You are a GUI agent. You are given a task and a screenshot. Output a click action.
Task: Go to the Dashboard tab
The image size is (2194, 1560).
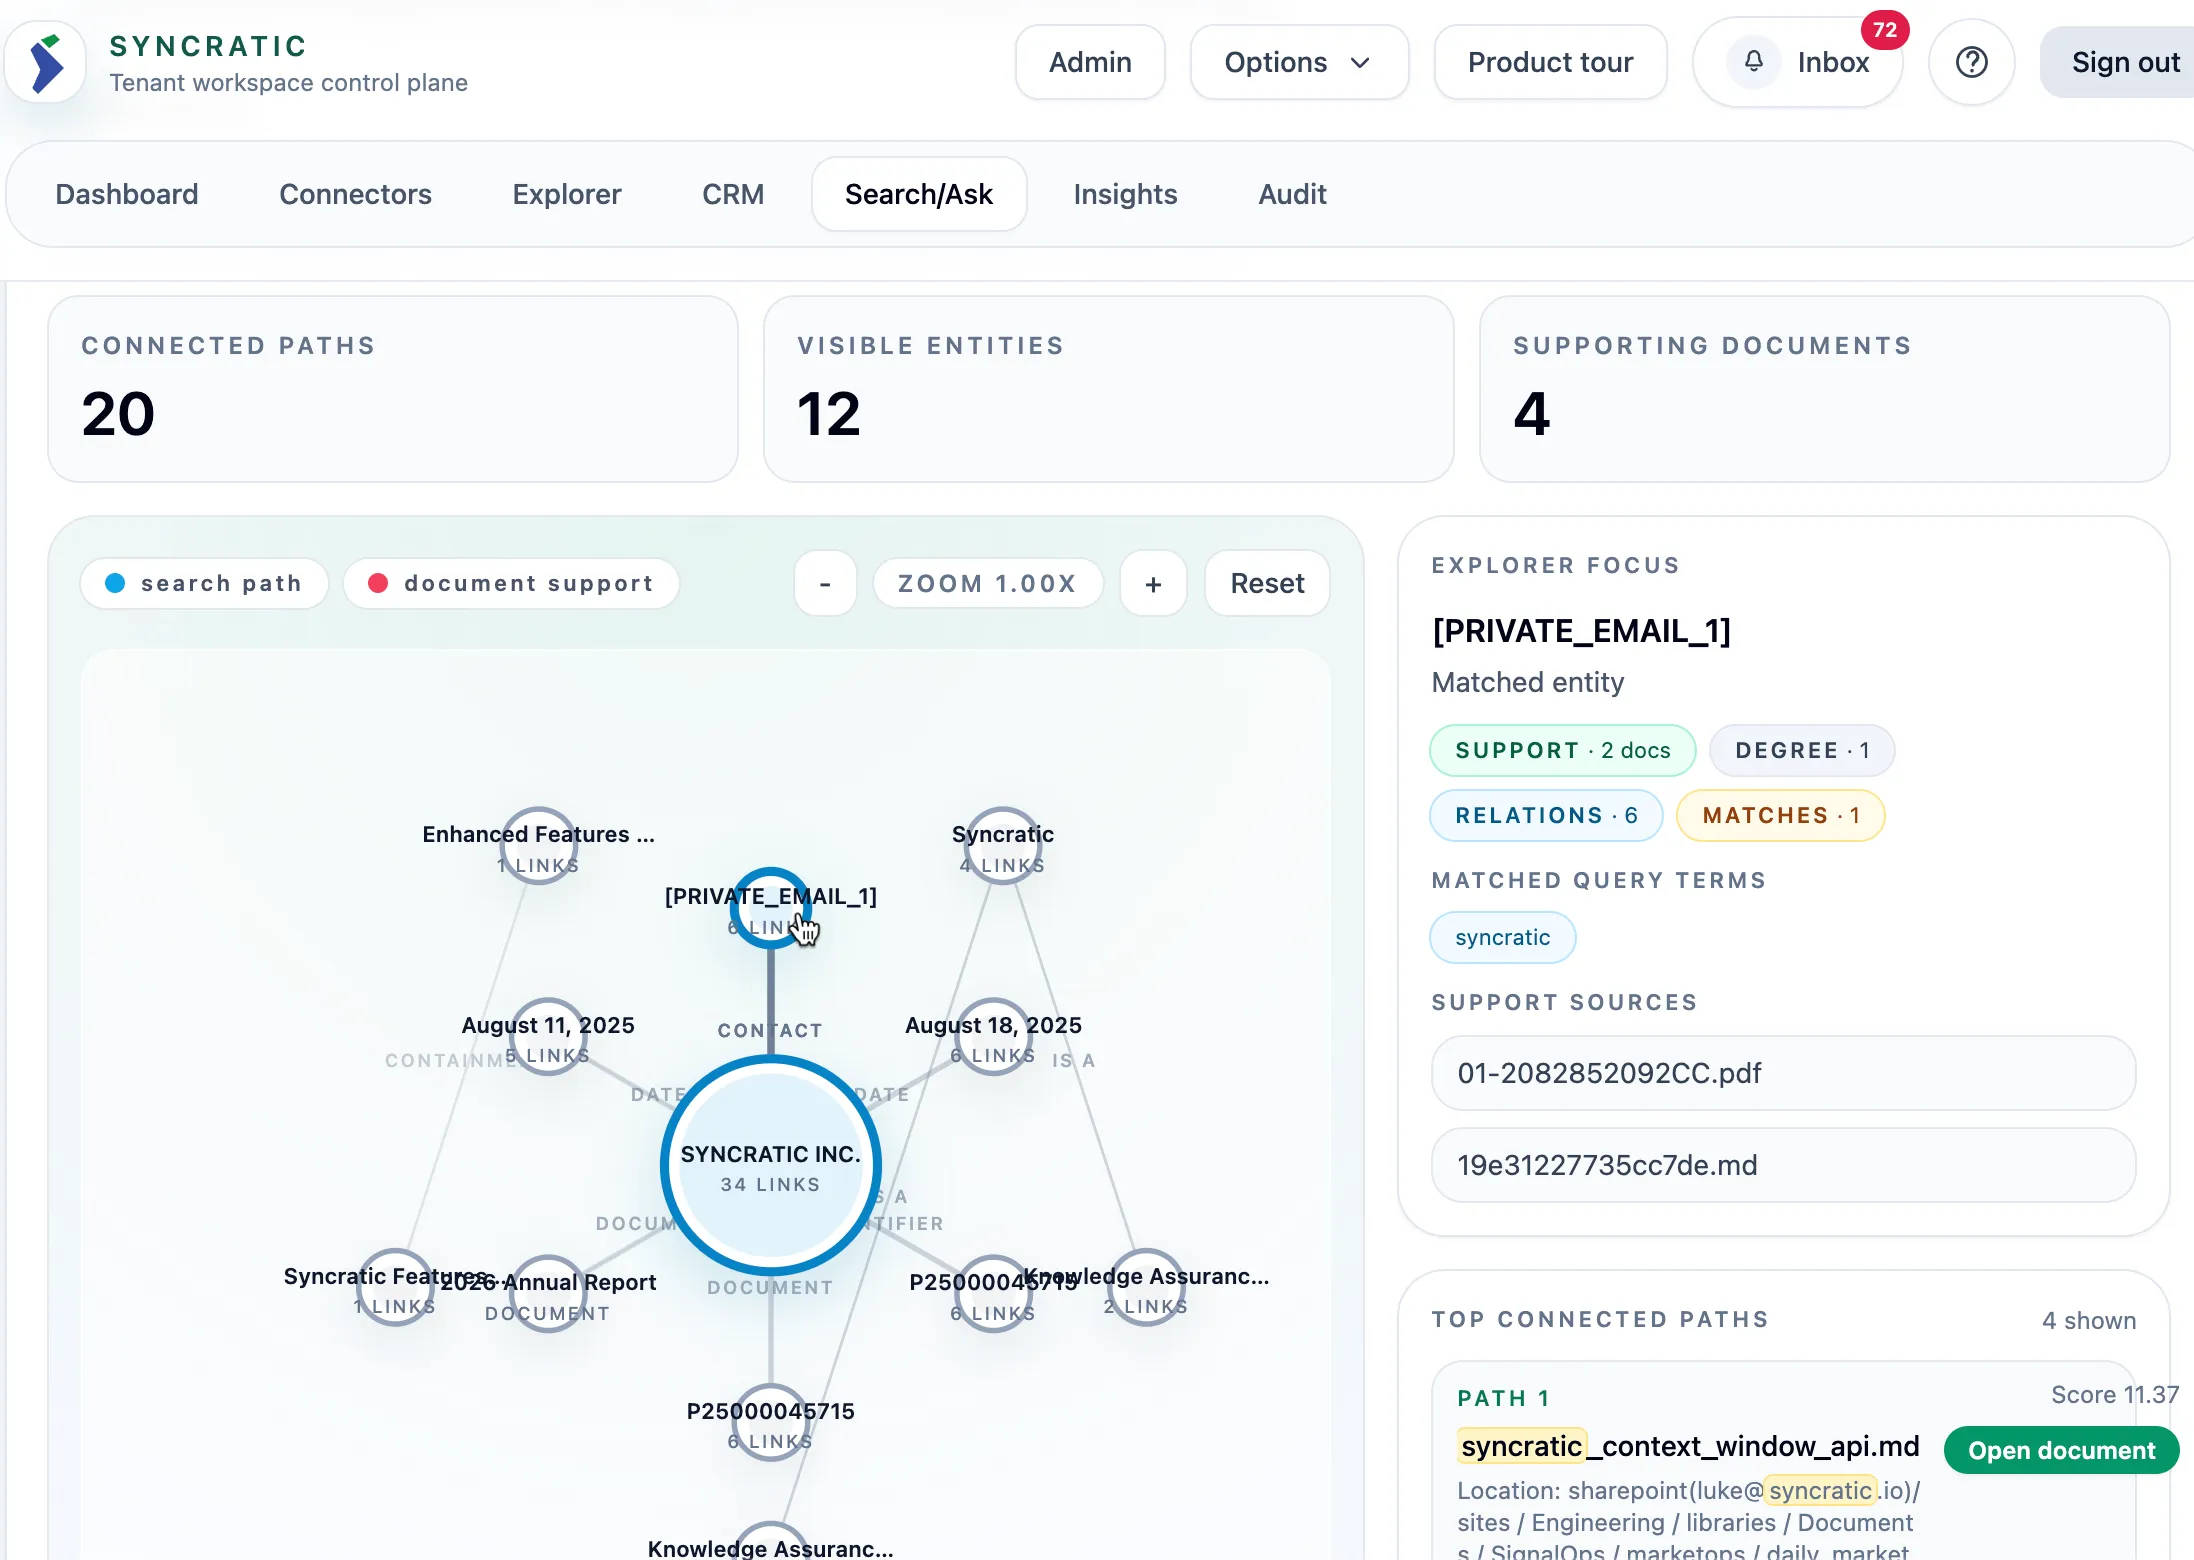click(x=127, y=194)
